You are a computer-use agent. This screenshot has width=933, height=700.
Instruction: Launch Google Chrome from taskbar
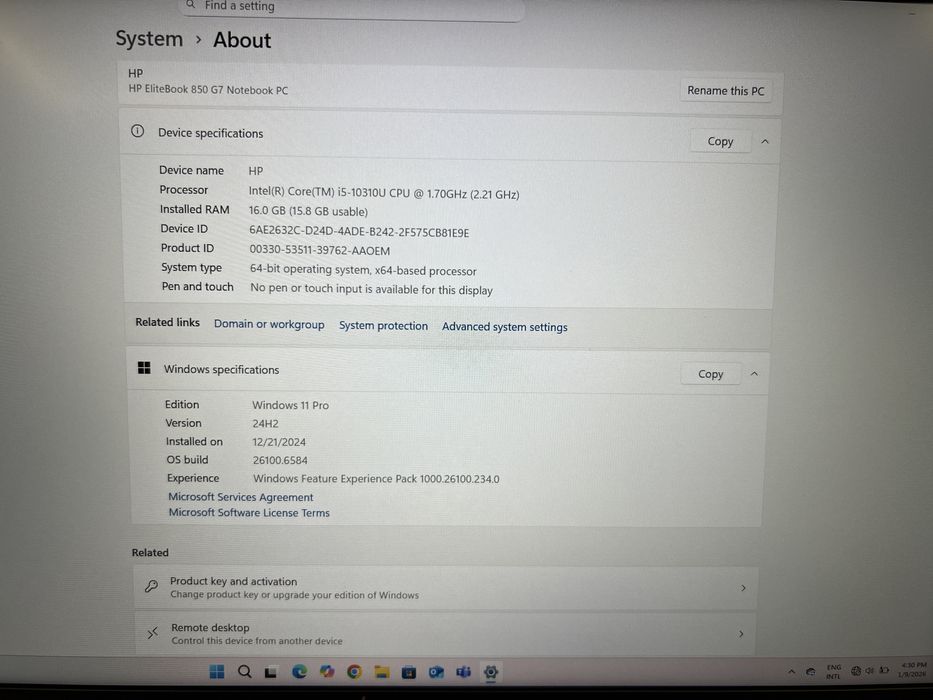click(x=354, y=671)
